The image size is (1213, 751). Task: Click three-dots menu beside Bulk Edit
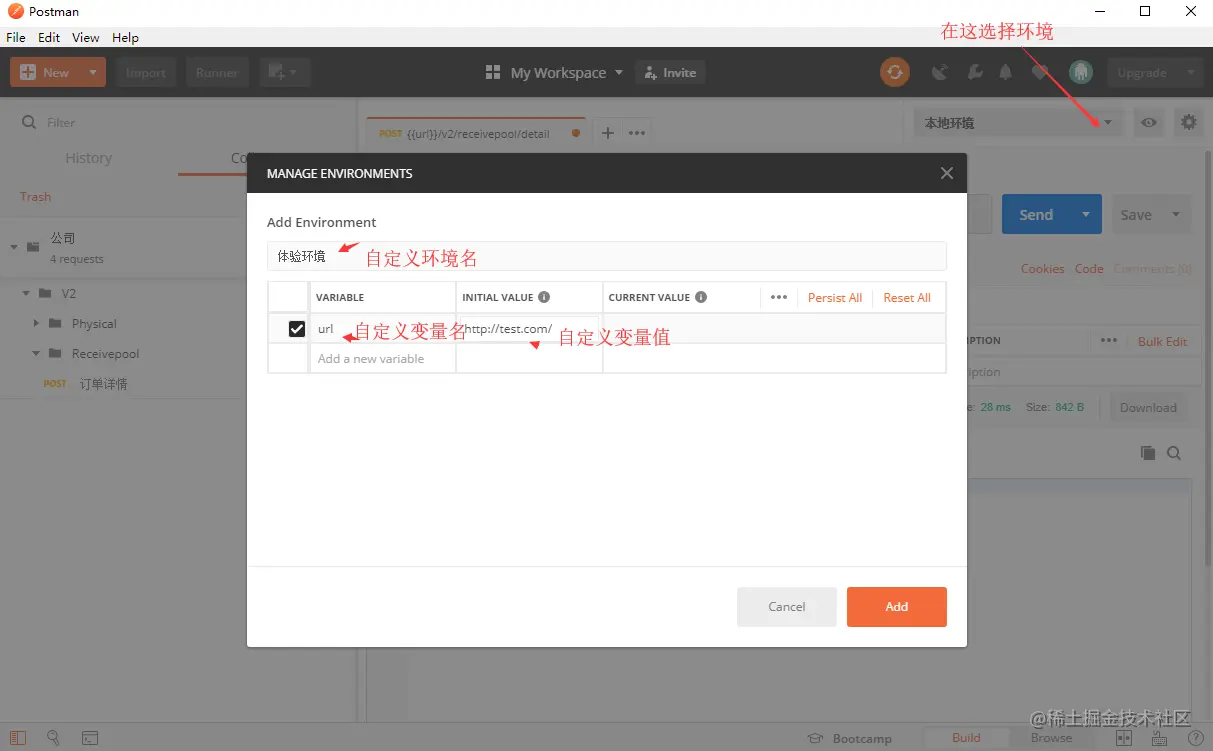click(1109, 341)
